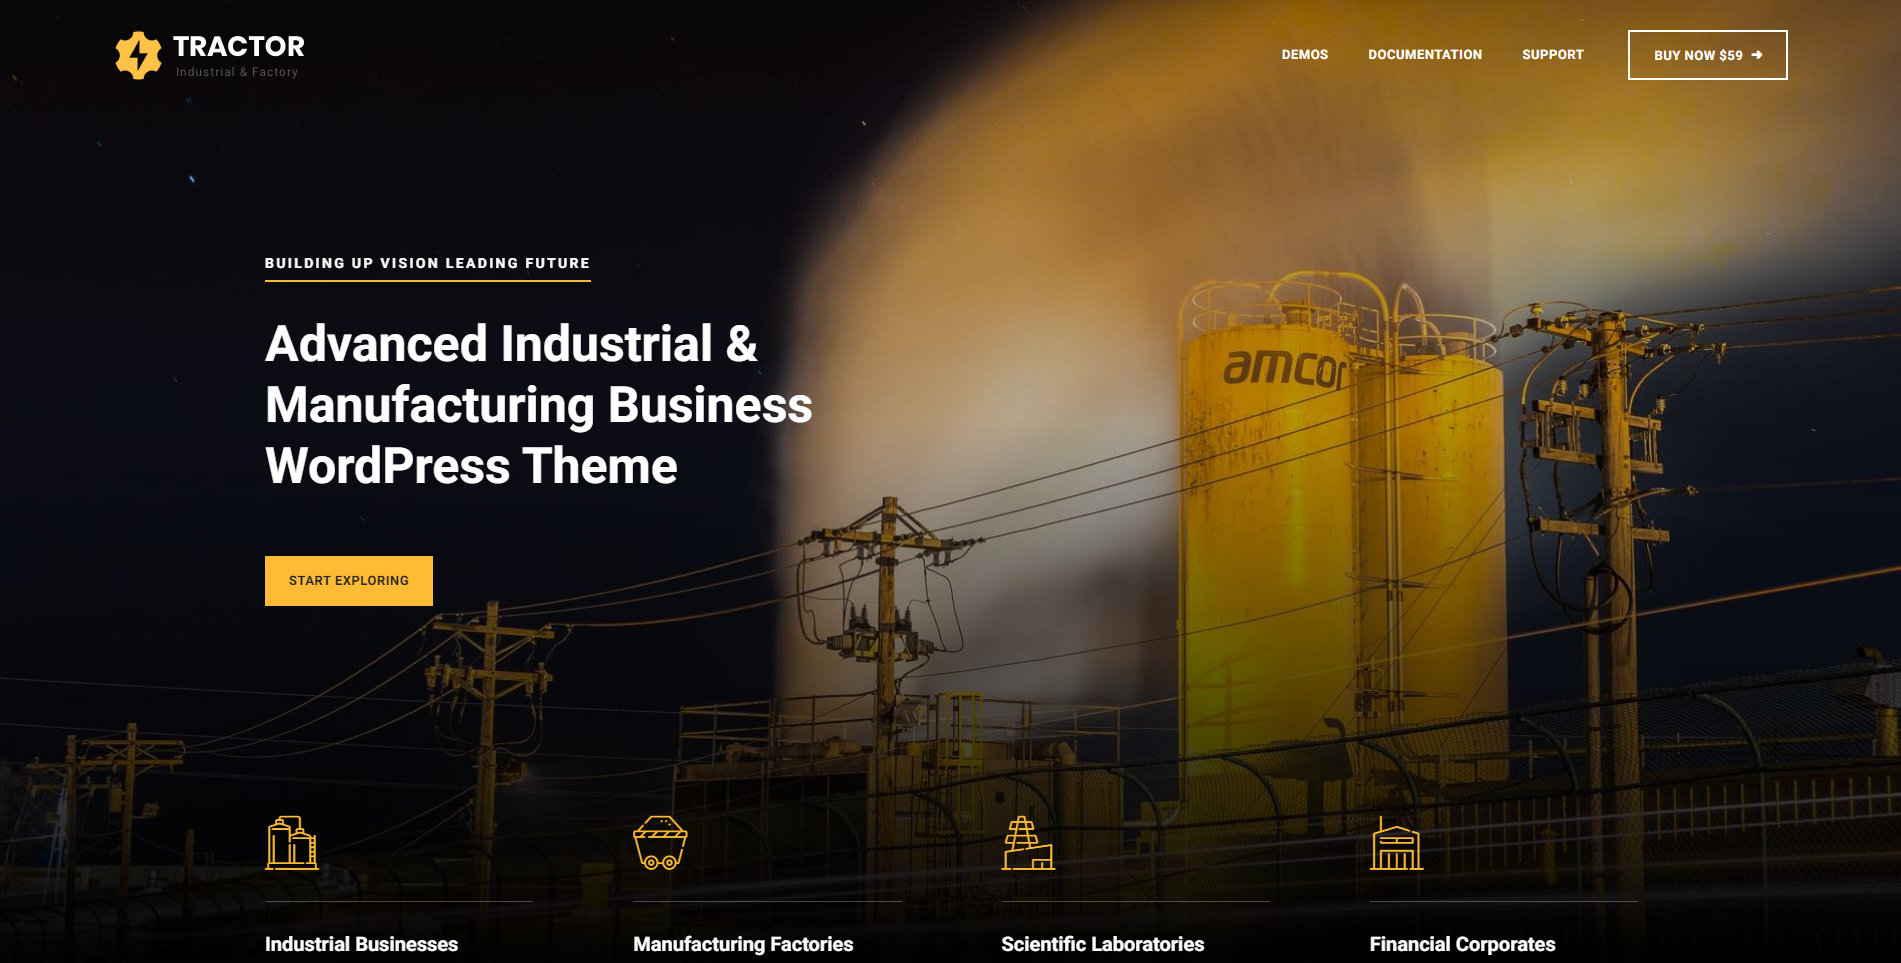The width and height of the screenshot is (1901, 963).
Task: Click the Buy Now $59 button
Action: pos(1708,55)
